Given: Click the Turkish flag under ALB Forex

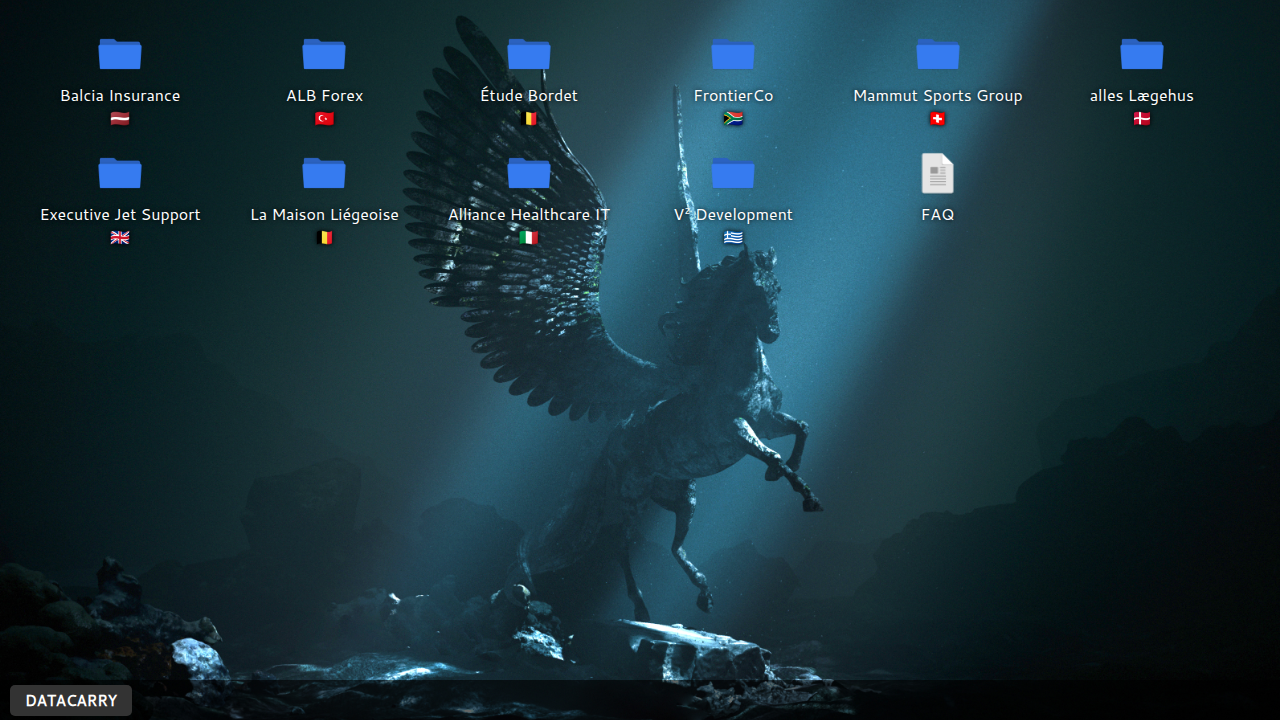Looking at the screenshot, I should pos(324,119).
